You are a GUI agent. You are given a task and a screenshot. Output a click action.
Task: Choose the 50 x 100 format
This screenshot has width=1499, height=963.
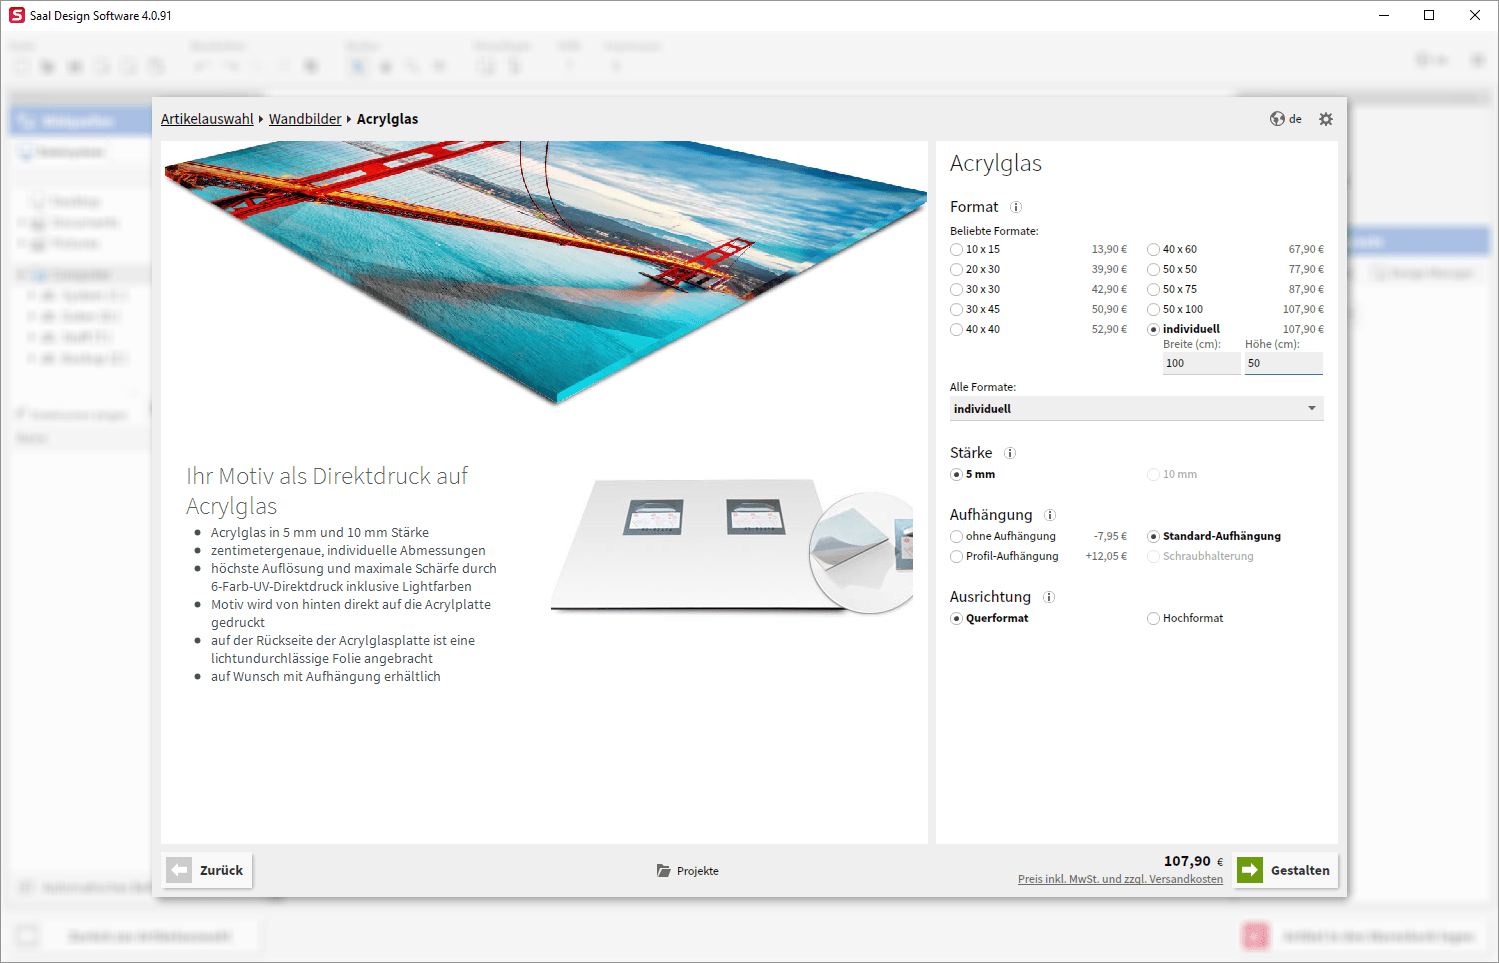point(1153,310)
